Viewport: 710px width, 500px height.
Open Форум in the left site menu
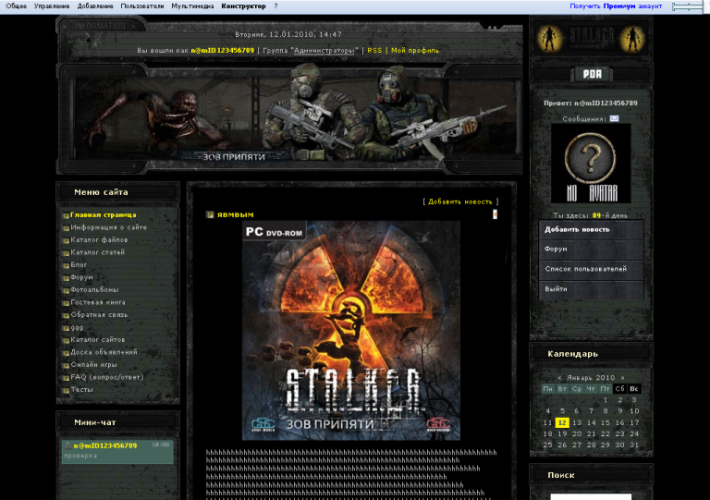click(82, 277)
